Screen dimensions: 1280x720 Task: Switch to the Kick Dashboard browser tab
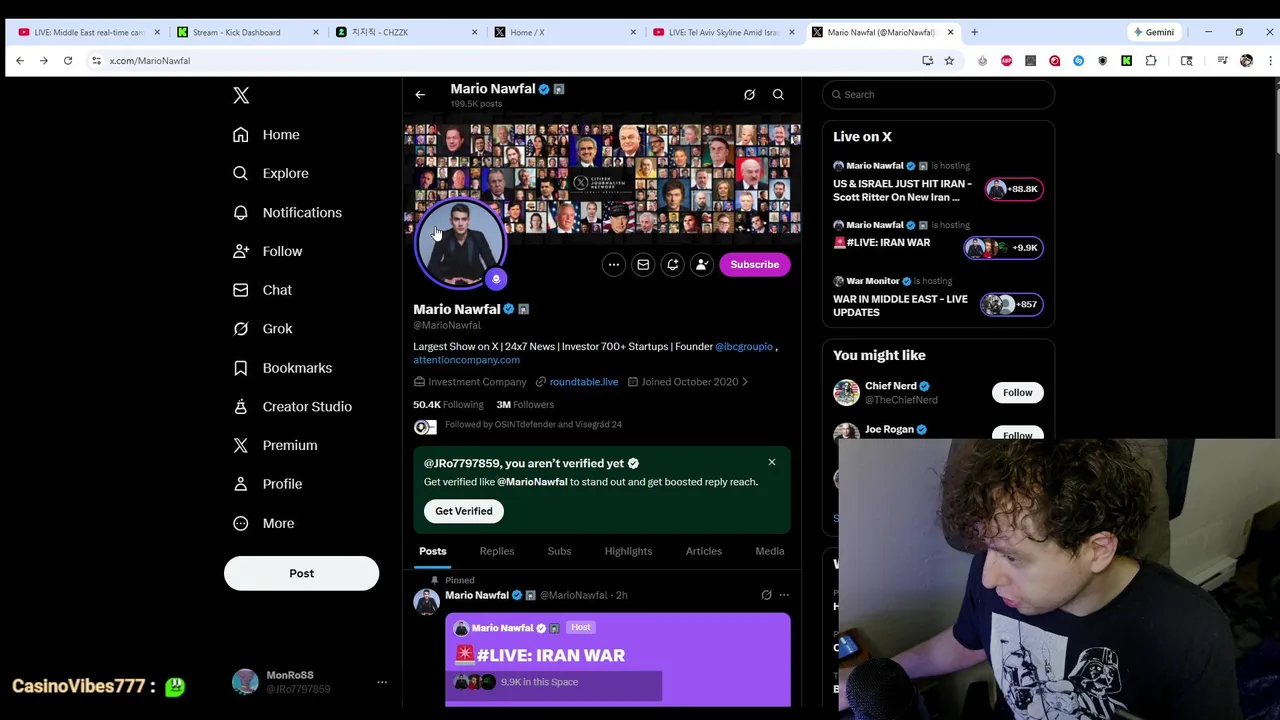[246, 32]
